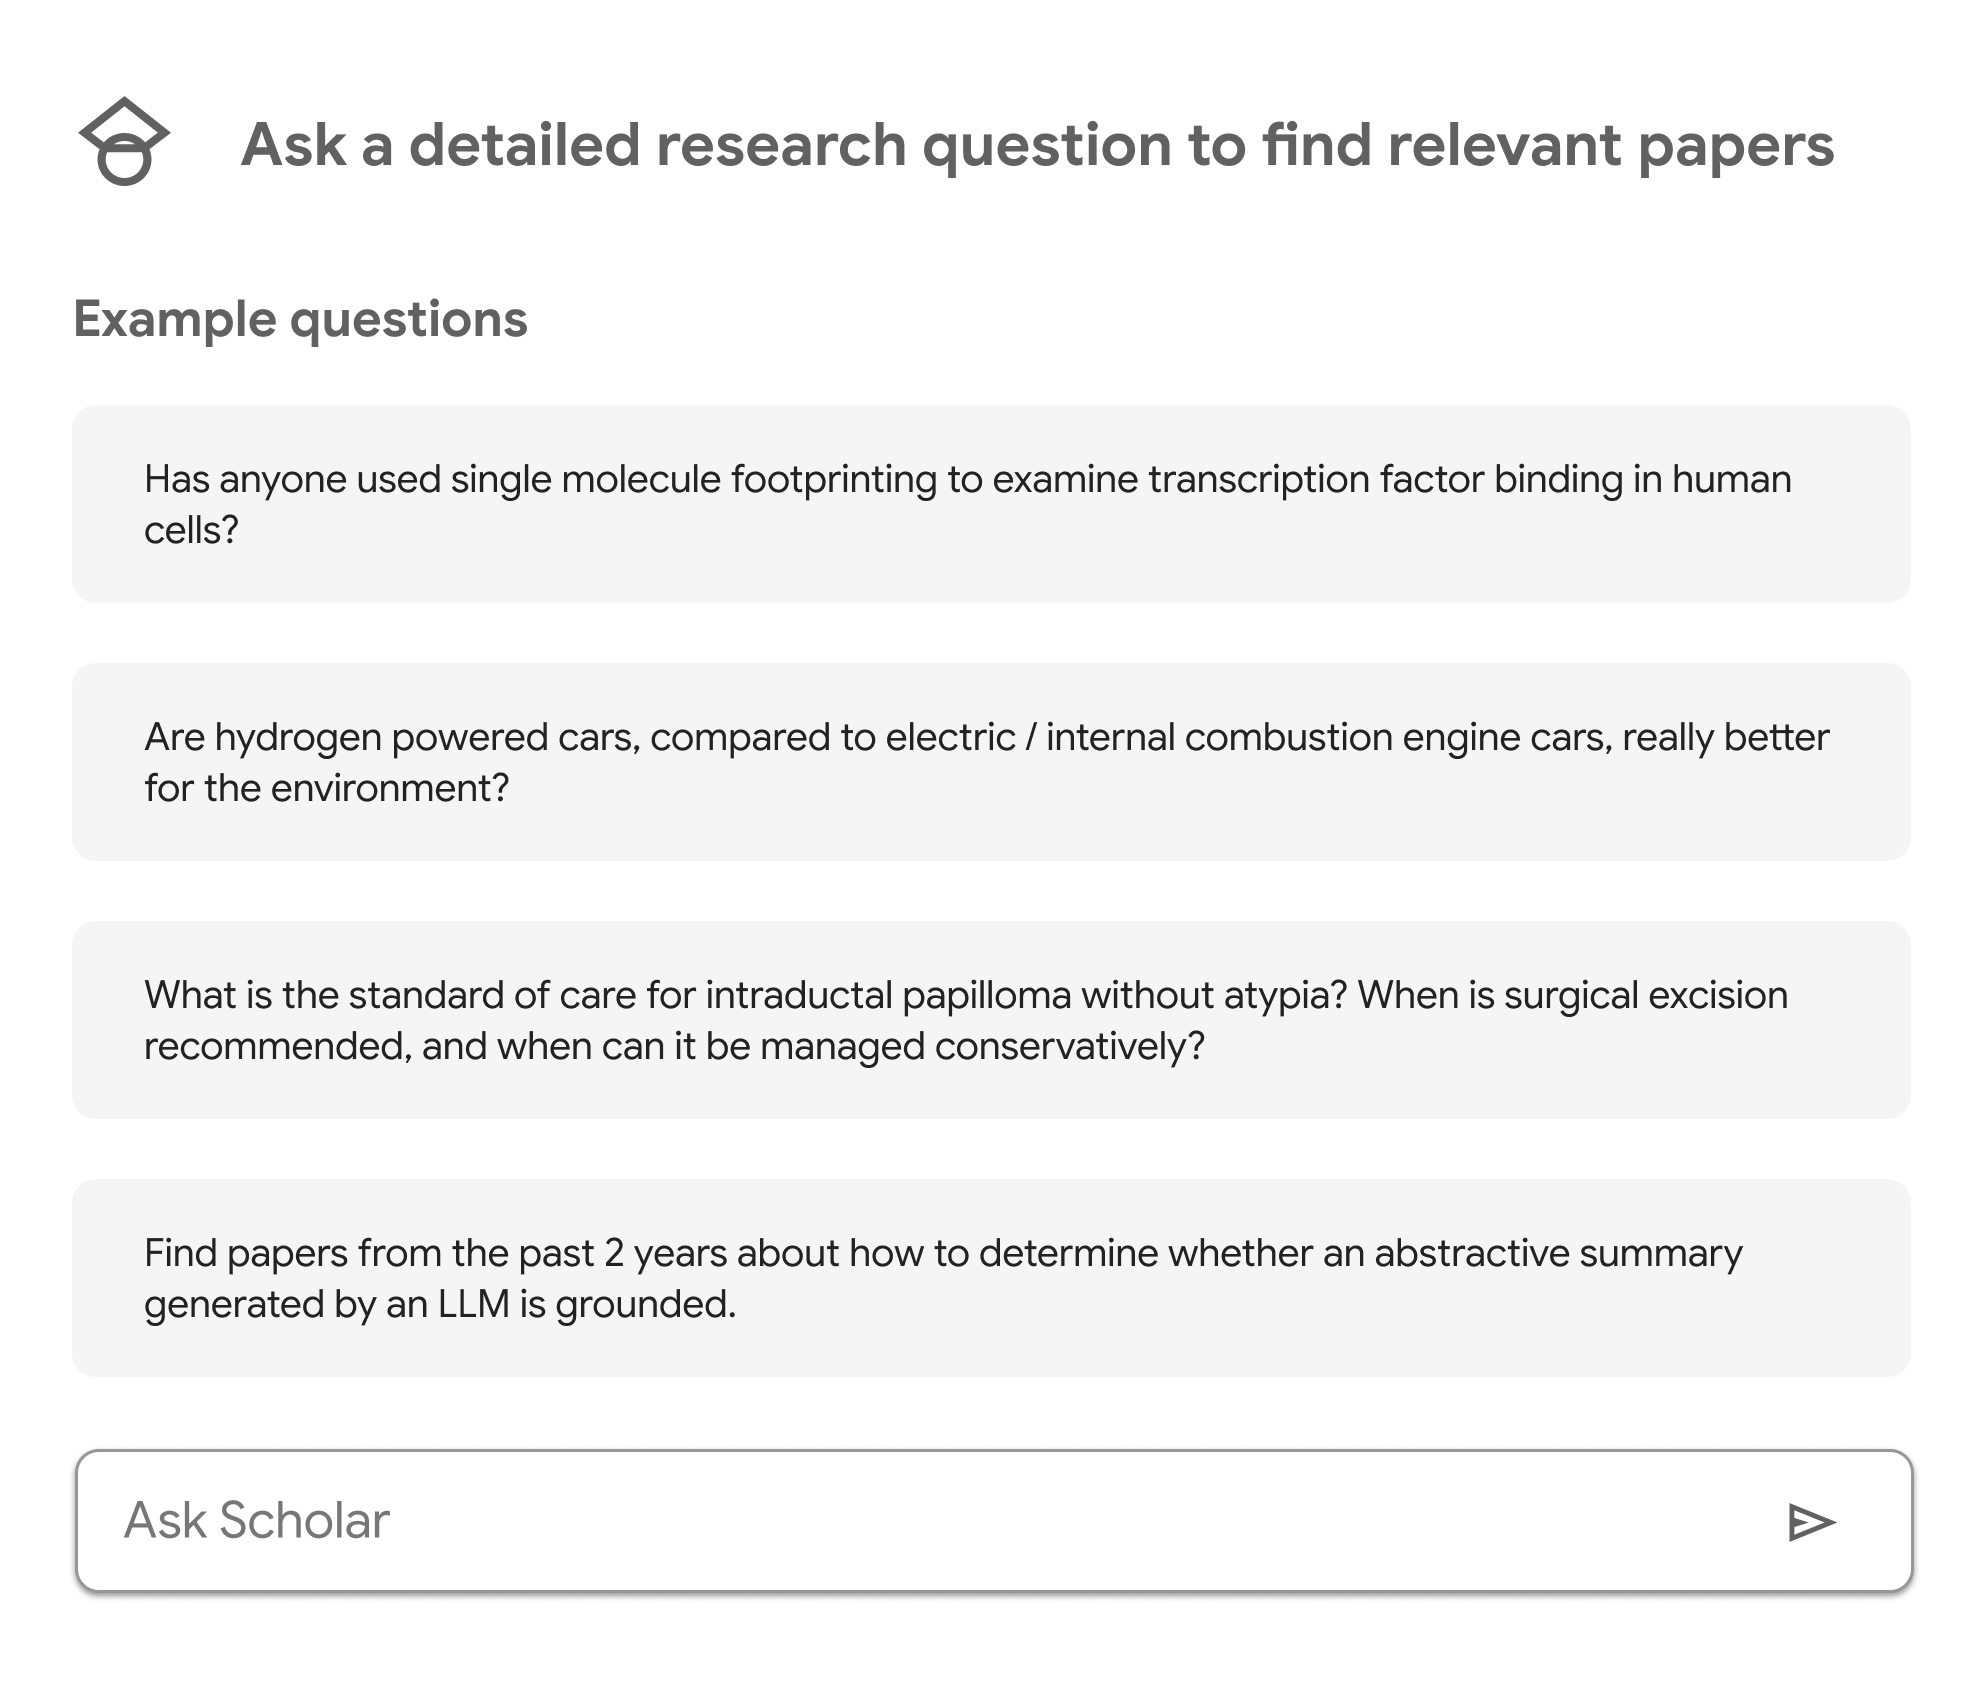The image size is (1983, 1683).
Task: Click the Scholar icon beside the page title
Action: tap(124, 142)
